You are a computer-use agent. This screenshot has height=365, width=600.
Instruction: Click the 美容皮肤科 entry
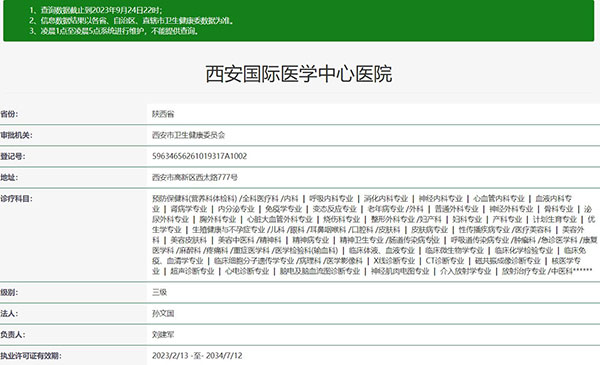point(189,240)
